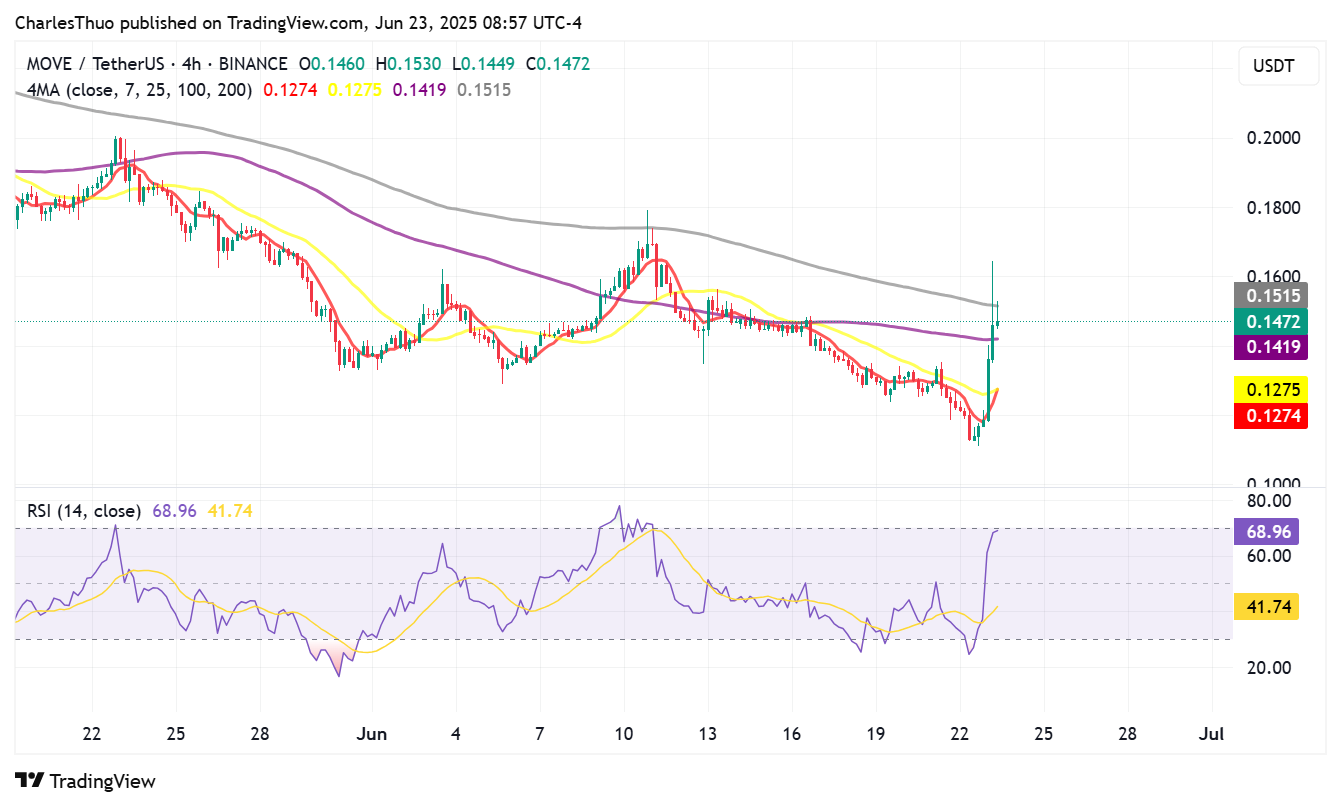
Task: Click the 0.1800 level on price scale
Action: tap(1273, 208)
